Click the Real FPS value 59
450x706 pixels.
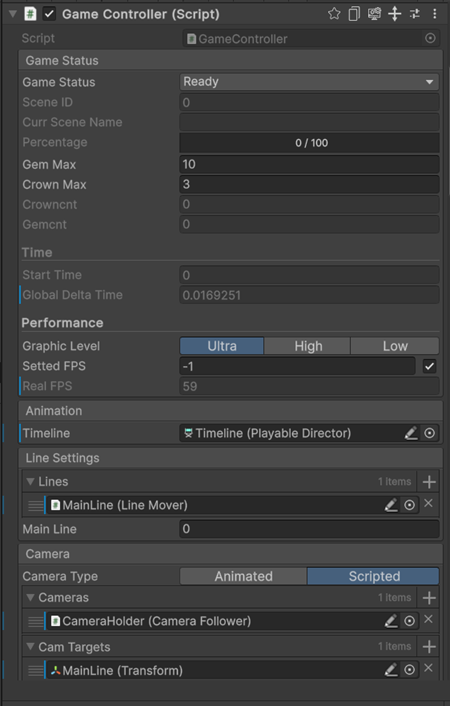[309, 386]
